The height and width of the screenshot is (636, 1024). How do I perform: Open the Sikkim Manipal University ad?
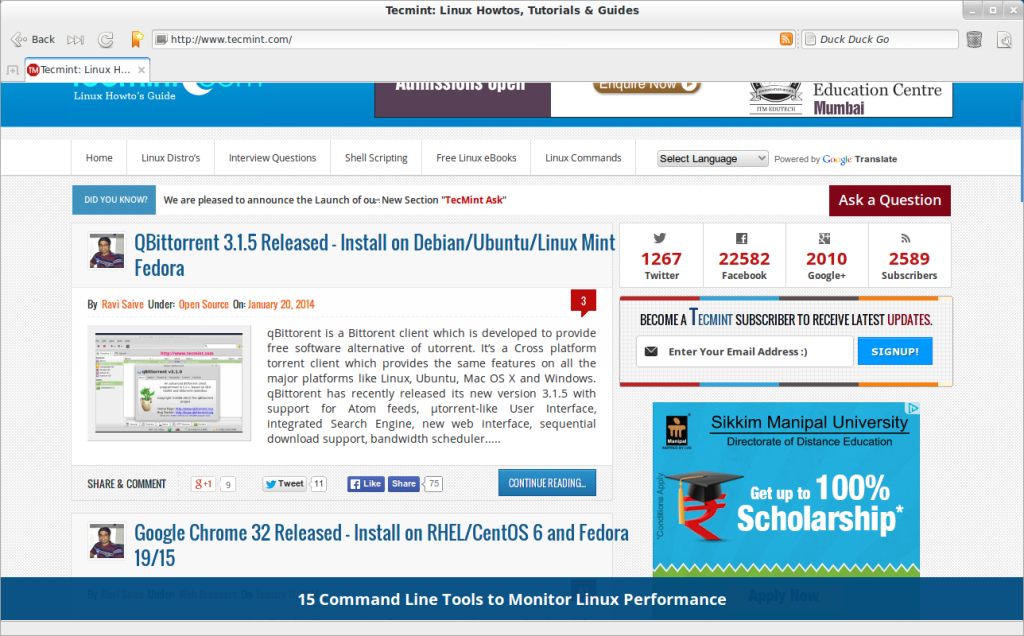(786, 490)
